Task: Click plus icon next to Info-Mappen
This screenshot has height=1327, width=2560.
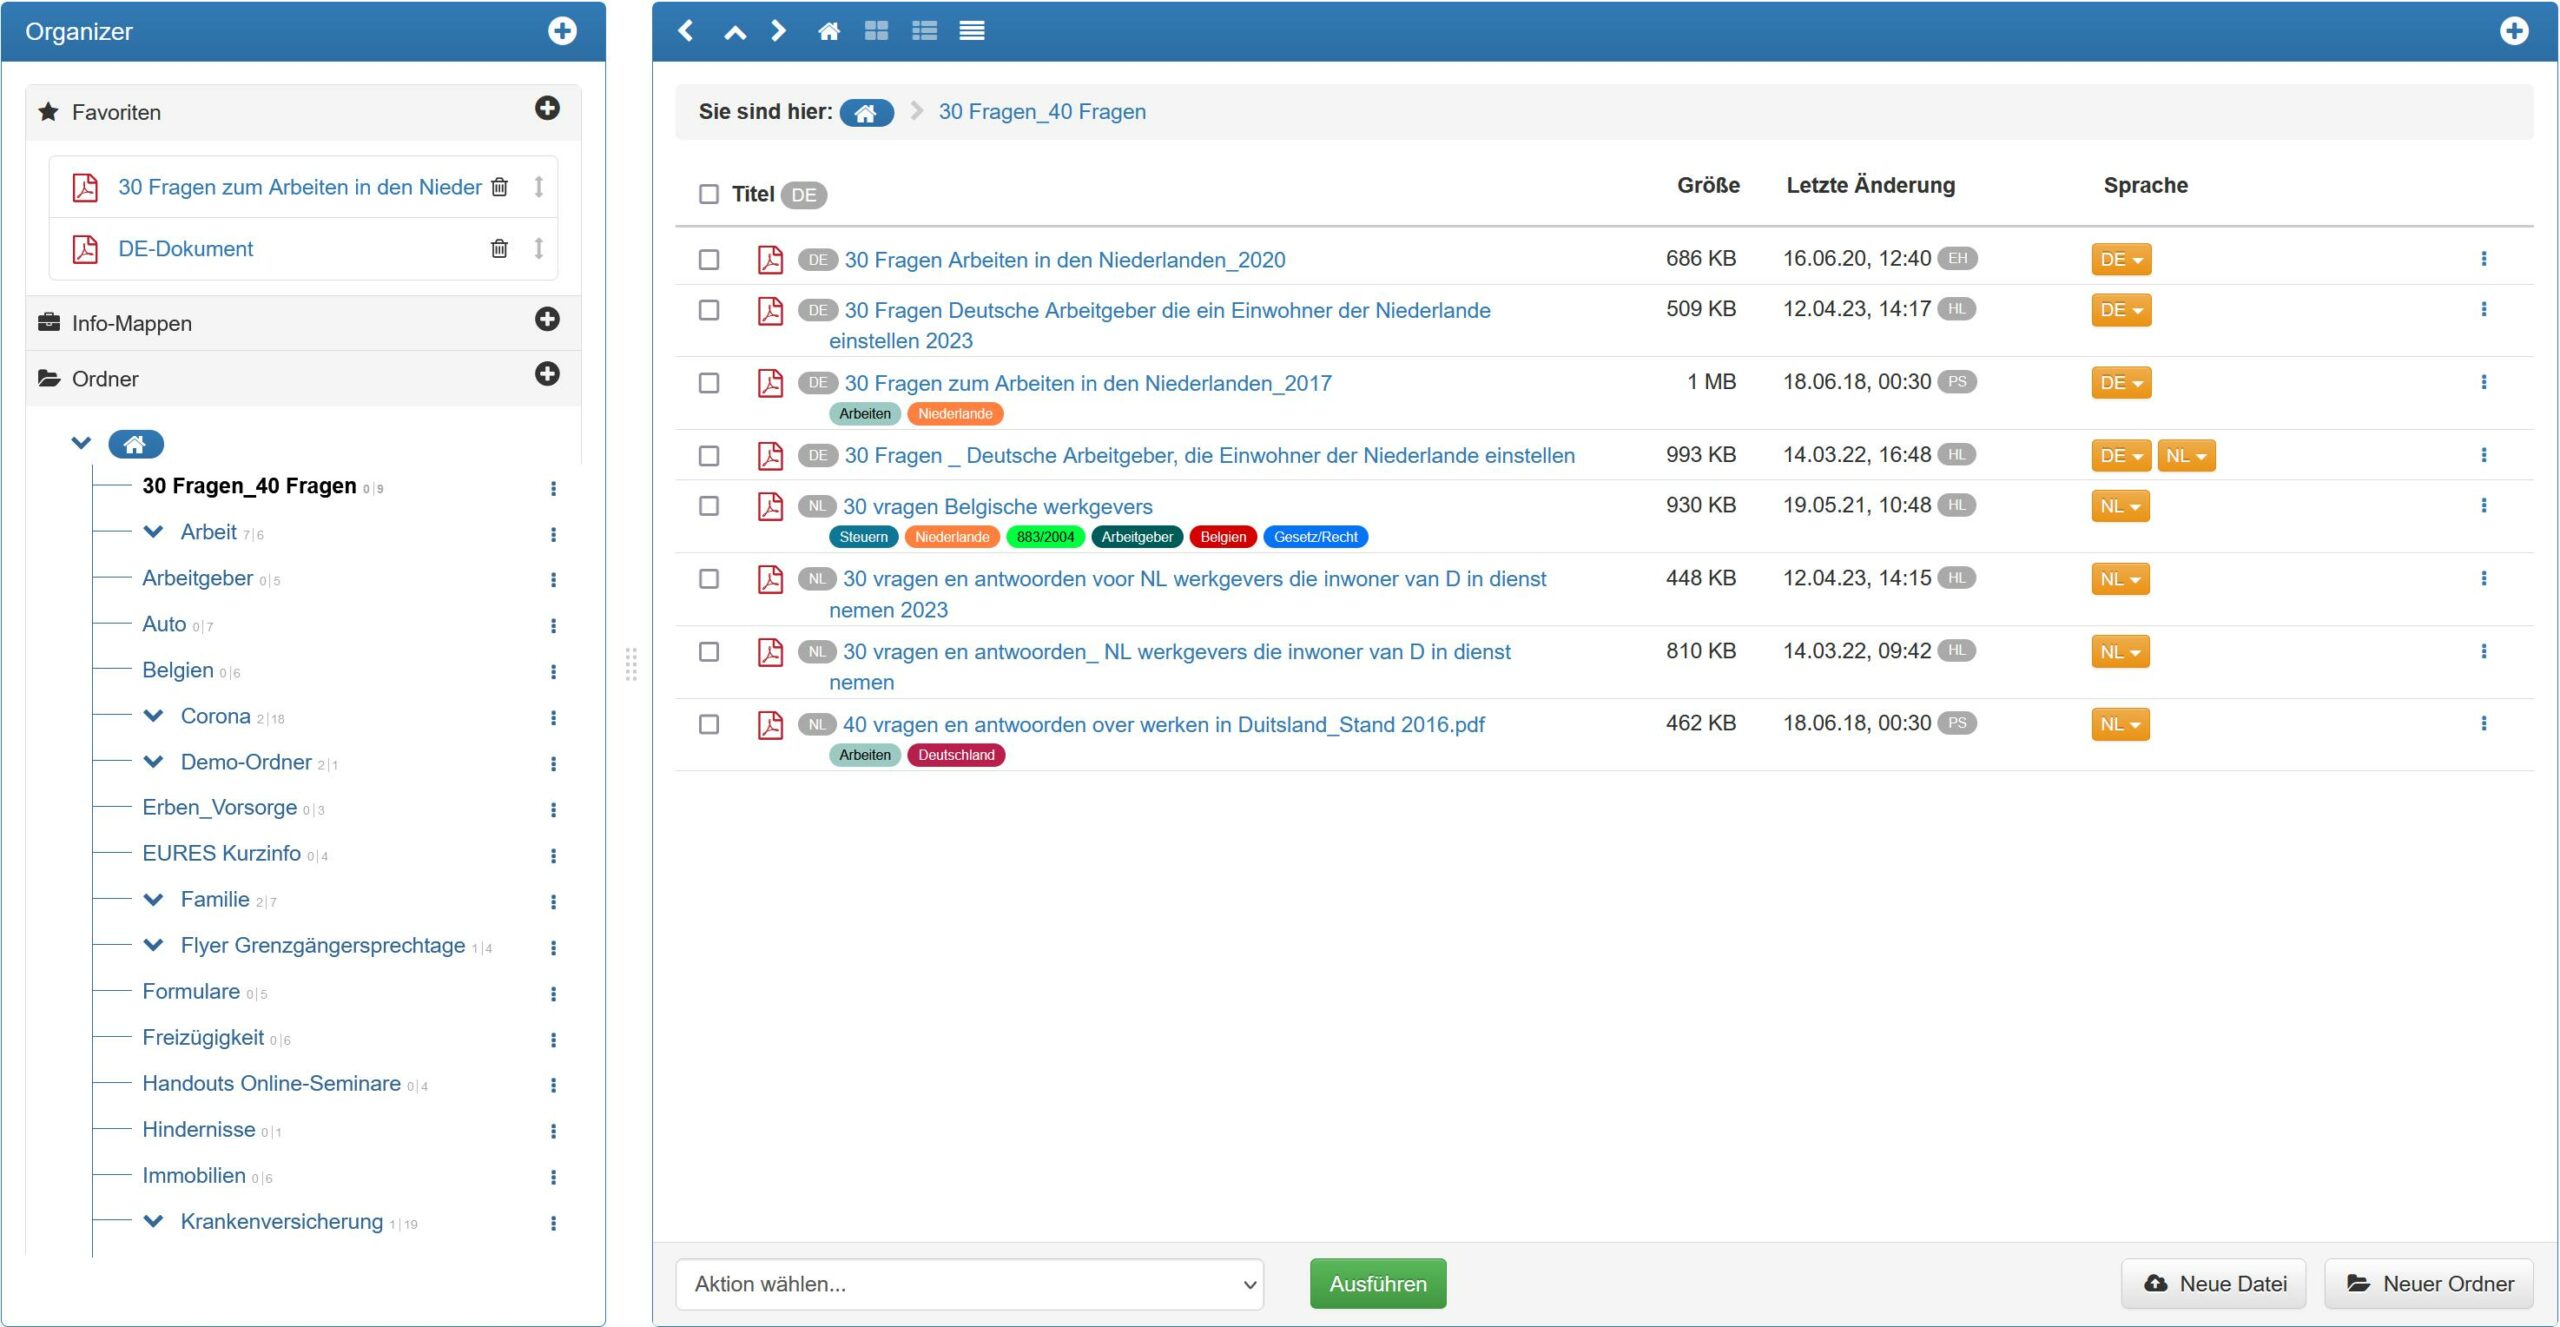Action: coord(547,320)
